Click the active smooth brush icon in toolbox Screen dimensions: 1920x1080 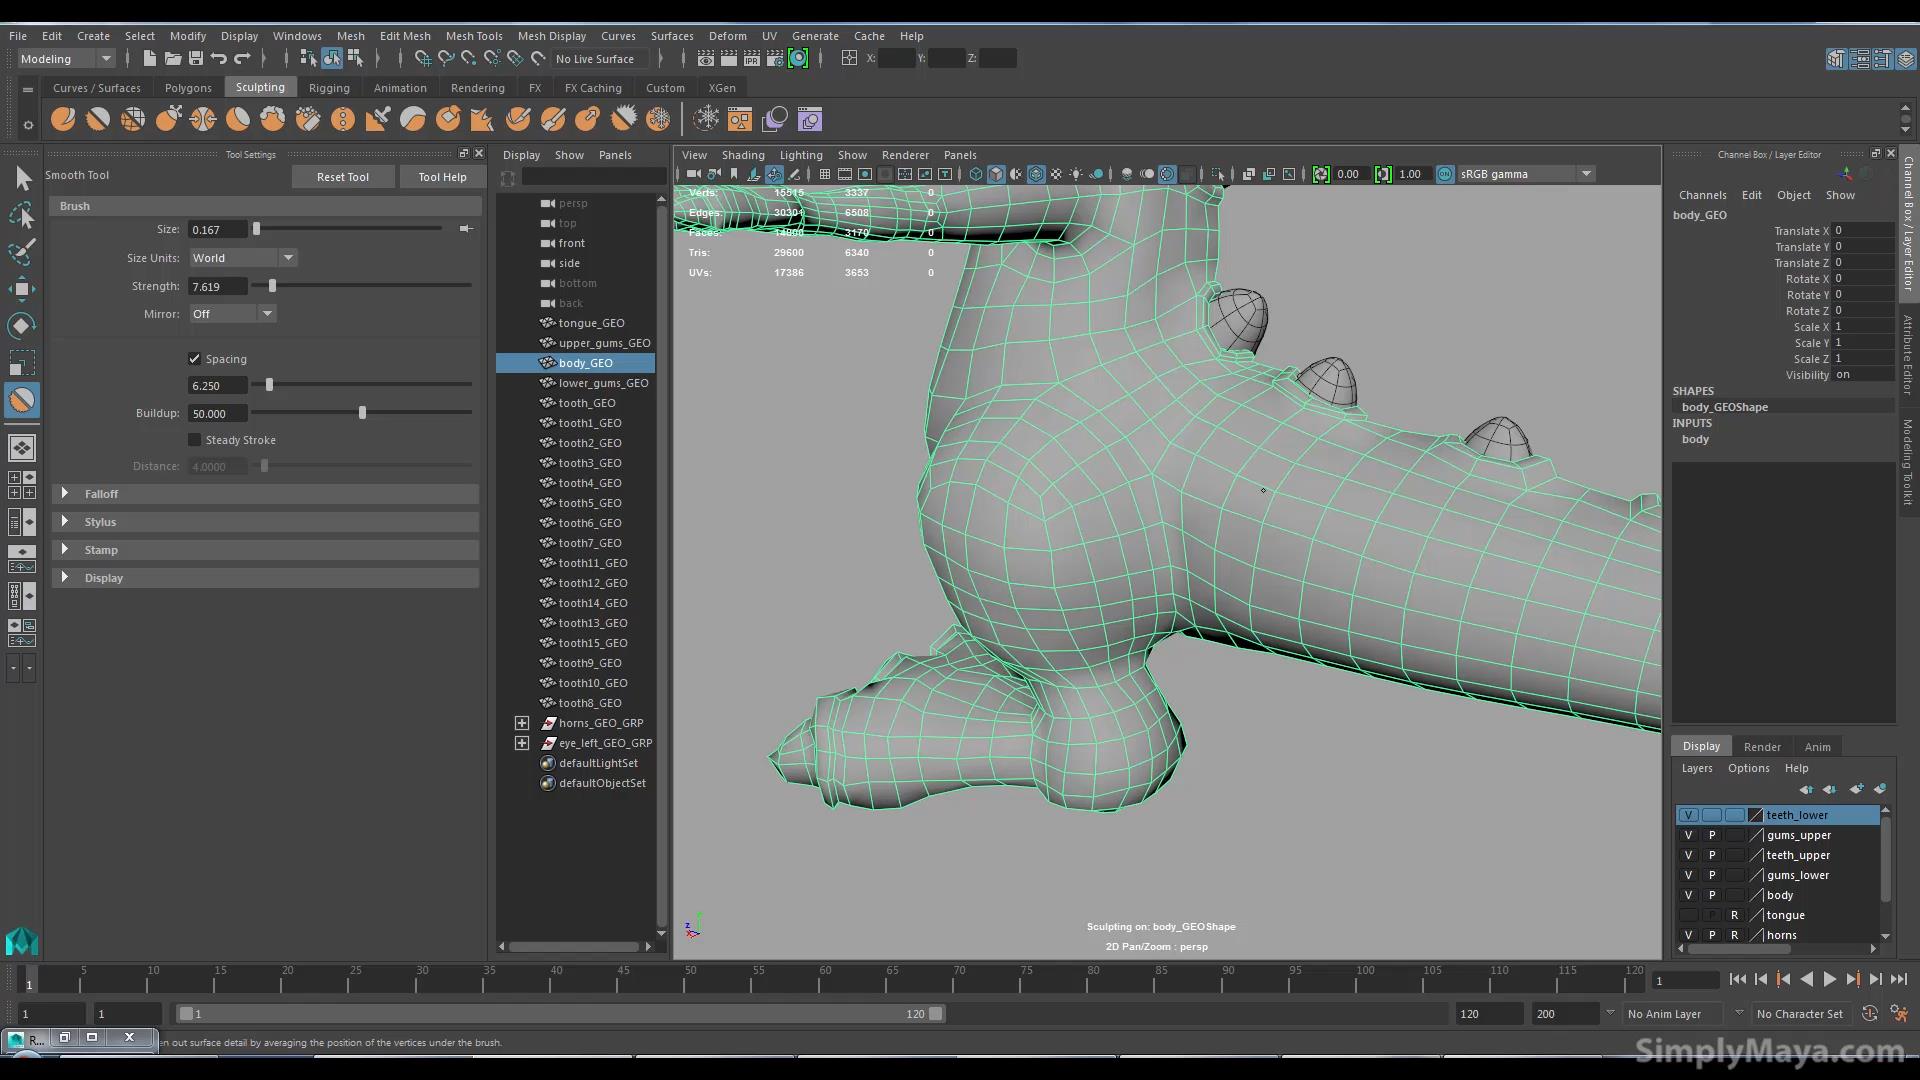(23, 400)
